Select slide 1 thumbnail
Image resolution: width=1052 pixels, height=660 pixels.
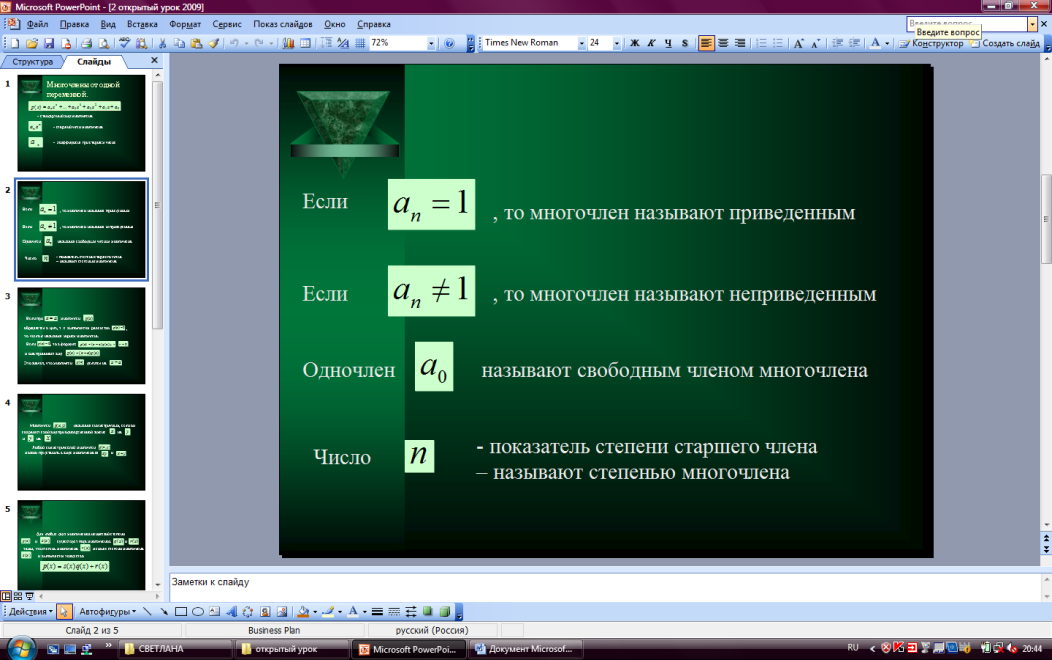click(81, 123)
